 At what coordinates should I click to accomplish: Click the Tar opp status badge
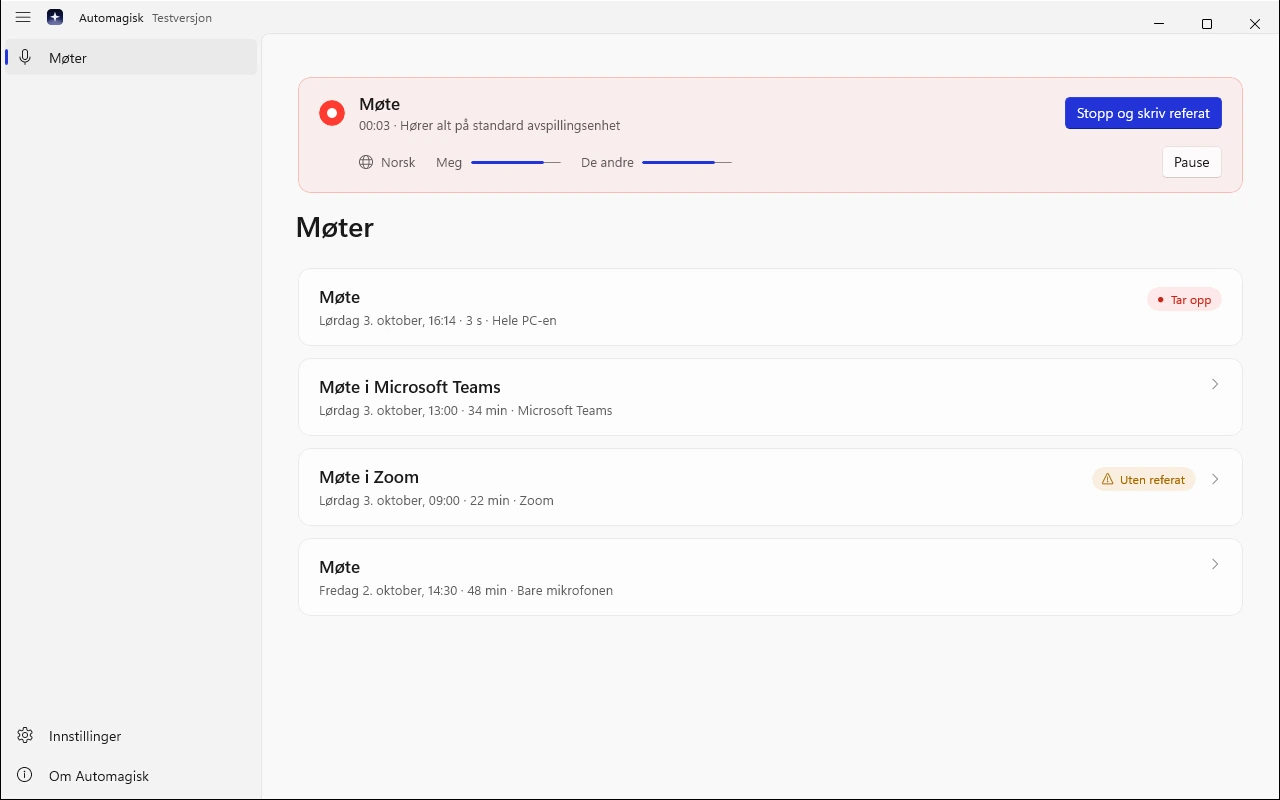pos(1184,300)
